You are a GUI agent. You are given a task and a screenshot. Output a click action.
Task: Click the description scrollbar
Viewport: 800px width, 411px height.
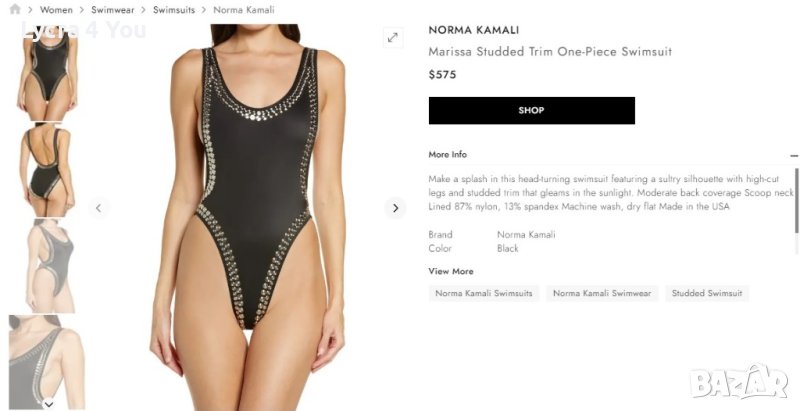pos(796,200)
